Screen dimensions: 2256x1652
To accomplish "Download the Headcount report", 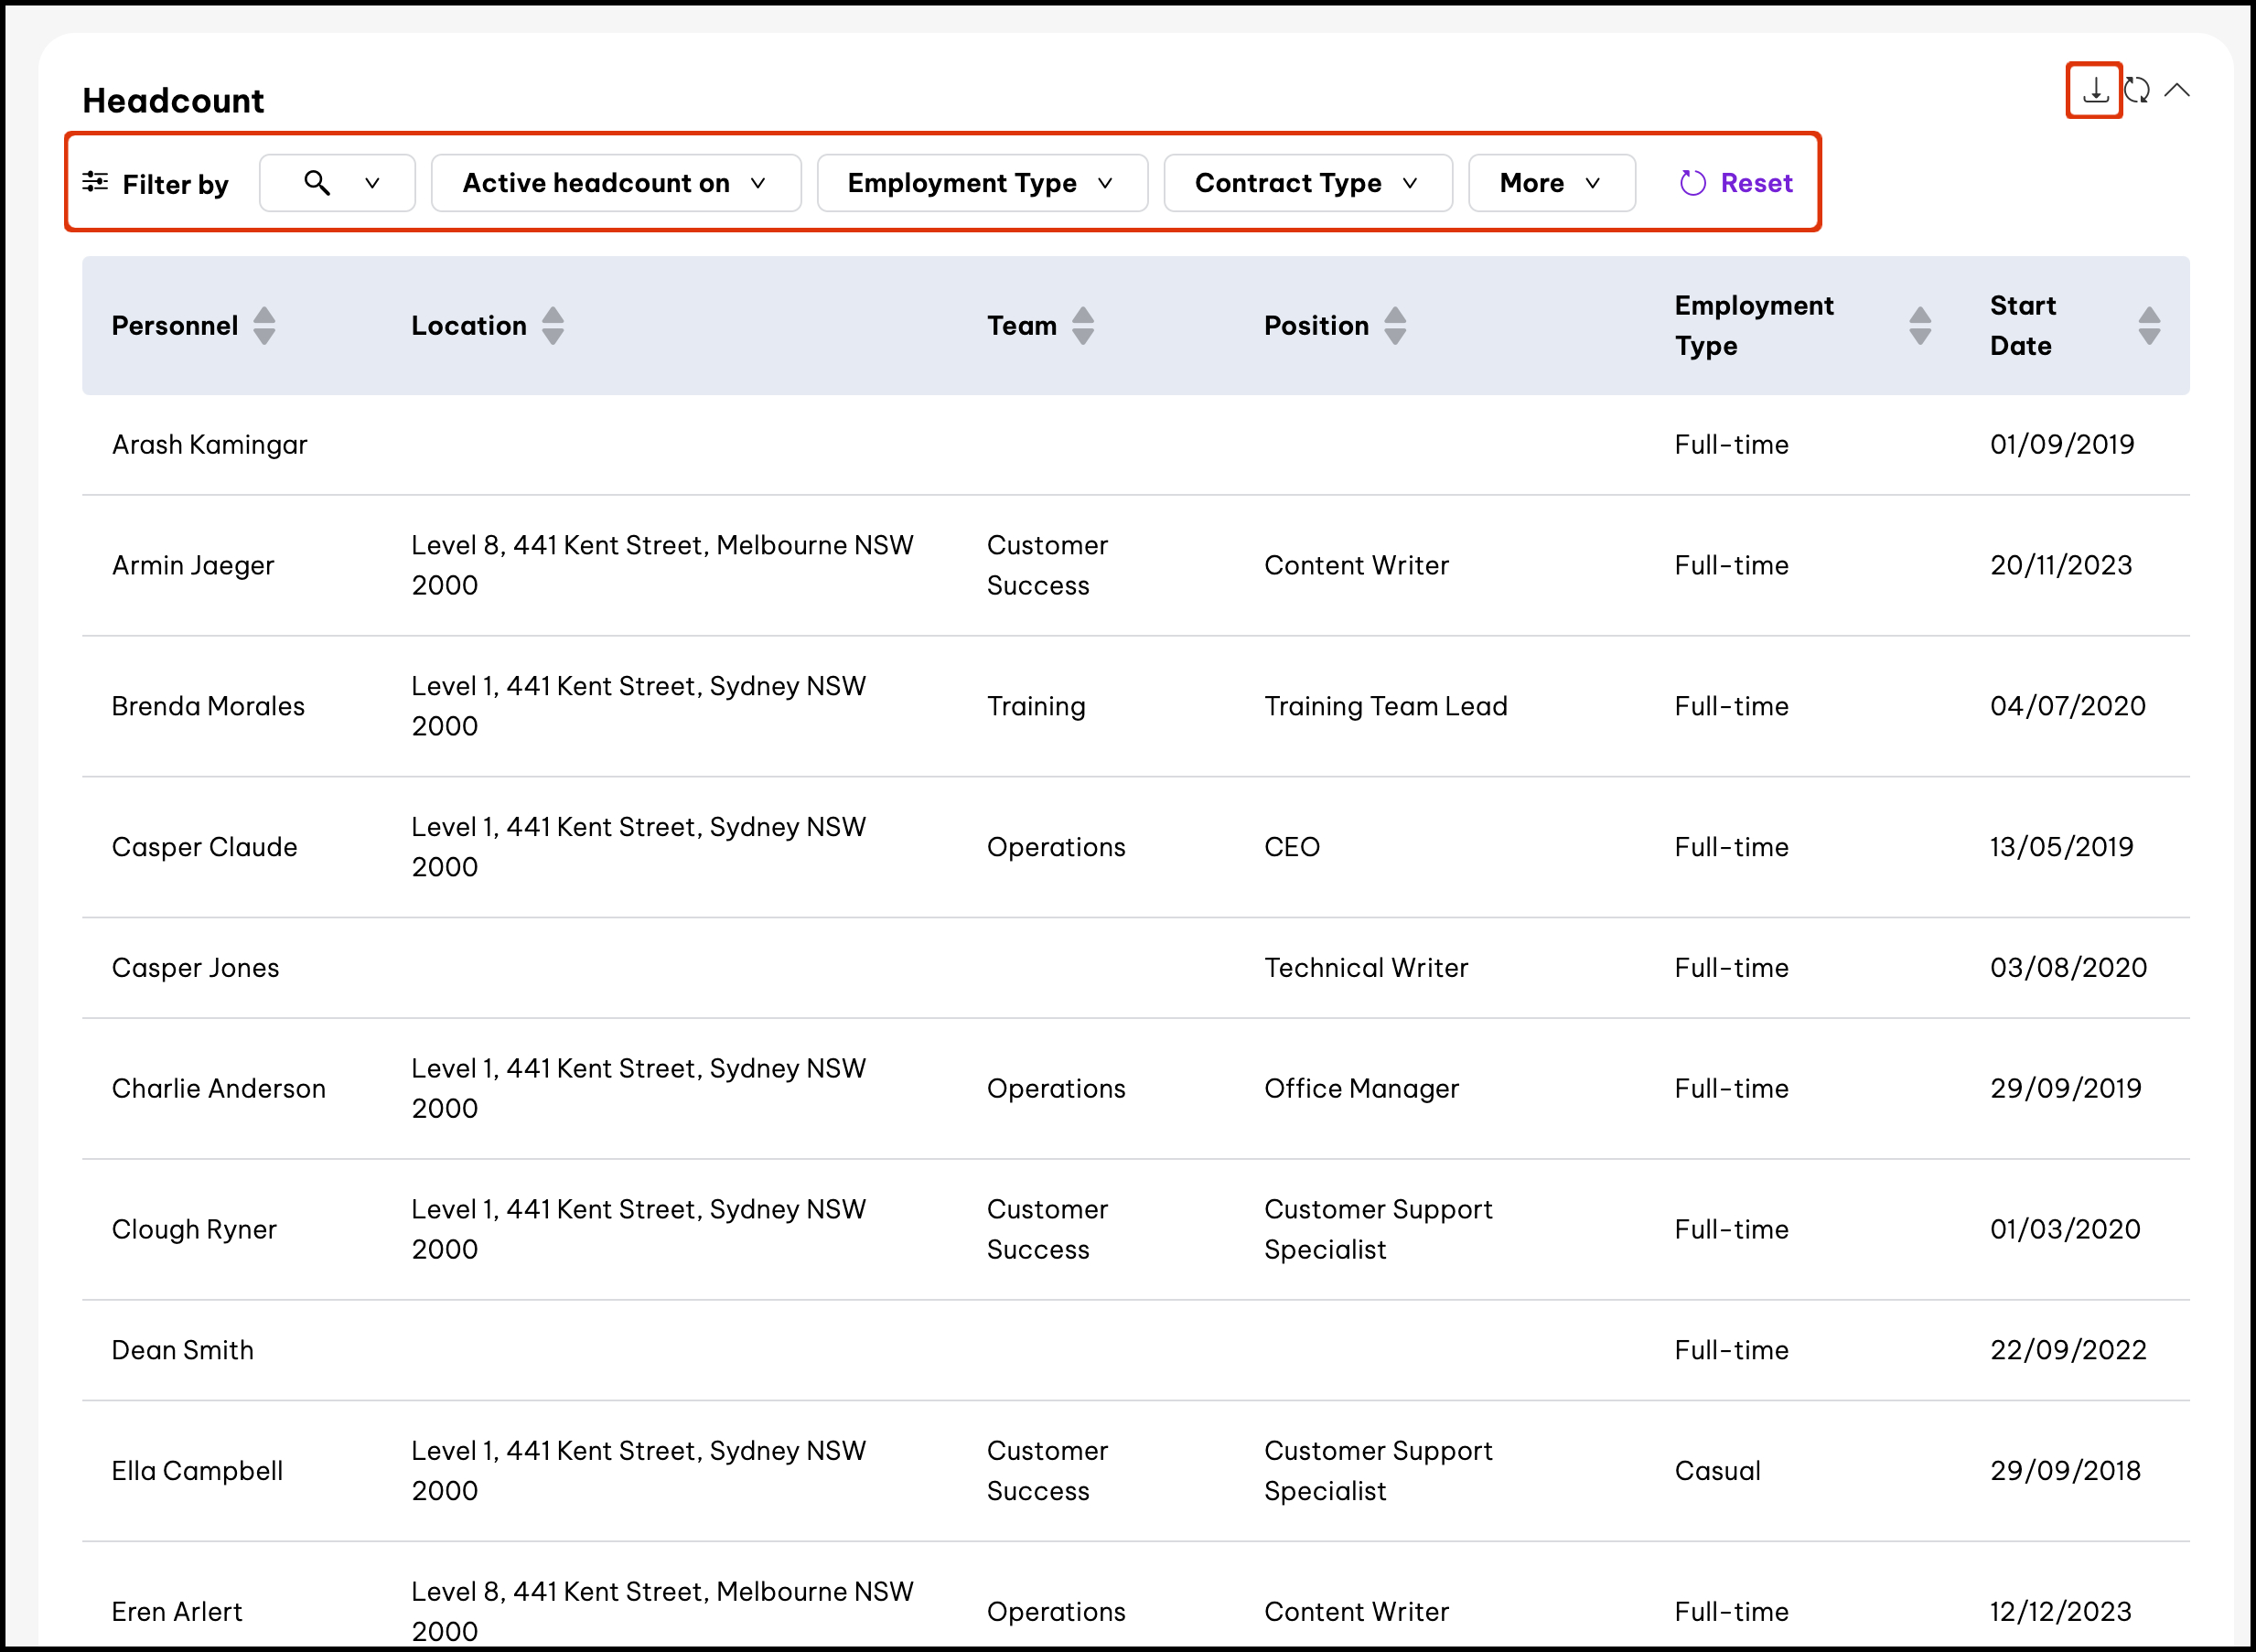I will coord(2094,91).
